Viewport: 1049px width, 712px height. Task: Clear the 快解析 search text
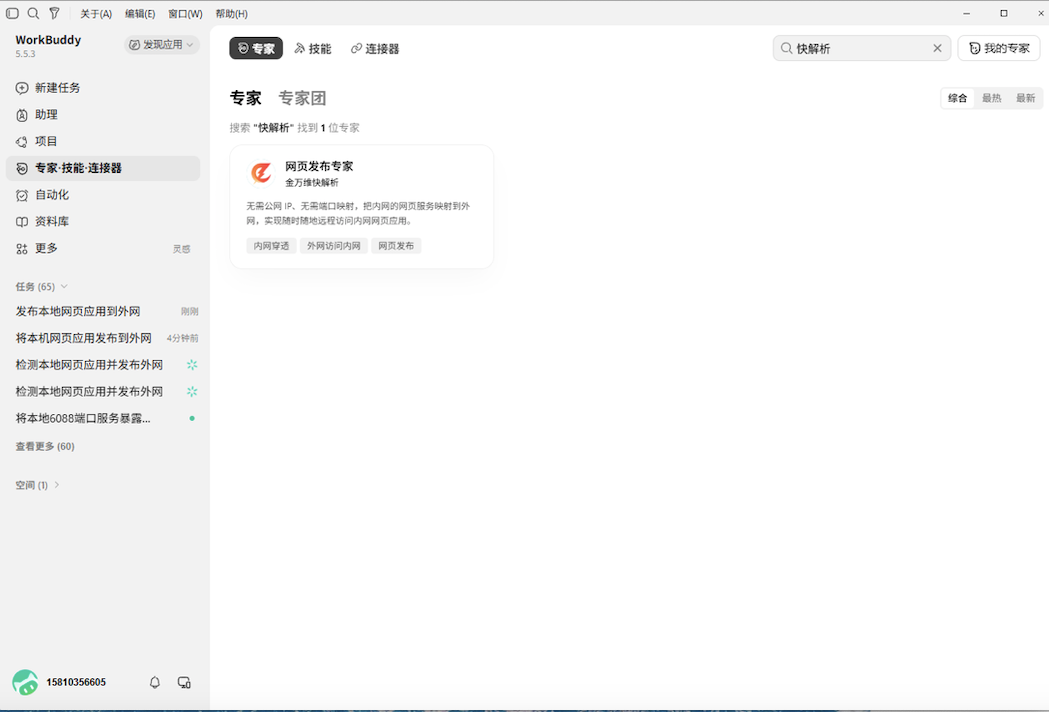(x=937, y=48)
